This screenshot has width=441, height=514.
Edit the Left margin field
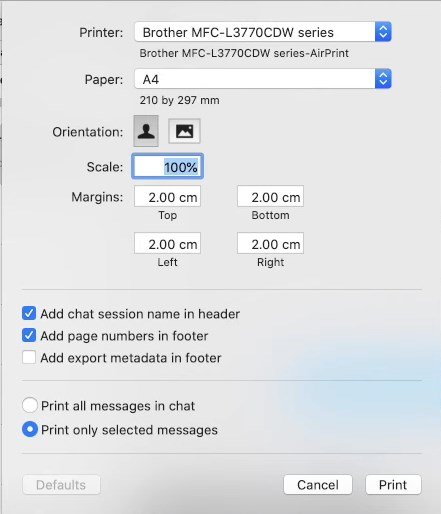click(167, 244)
